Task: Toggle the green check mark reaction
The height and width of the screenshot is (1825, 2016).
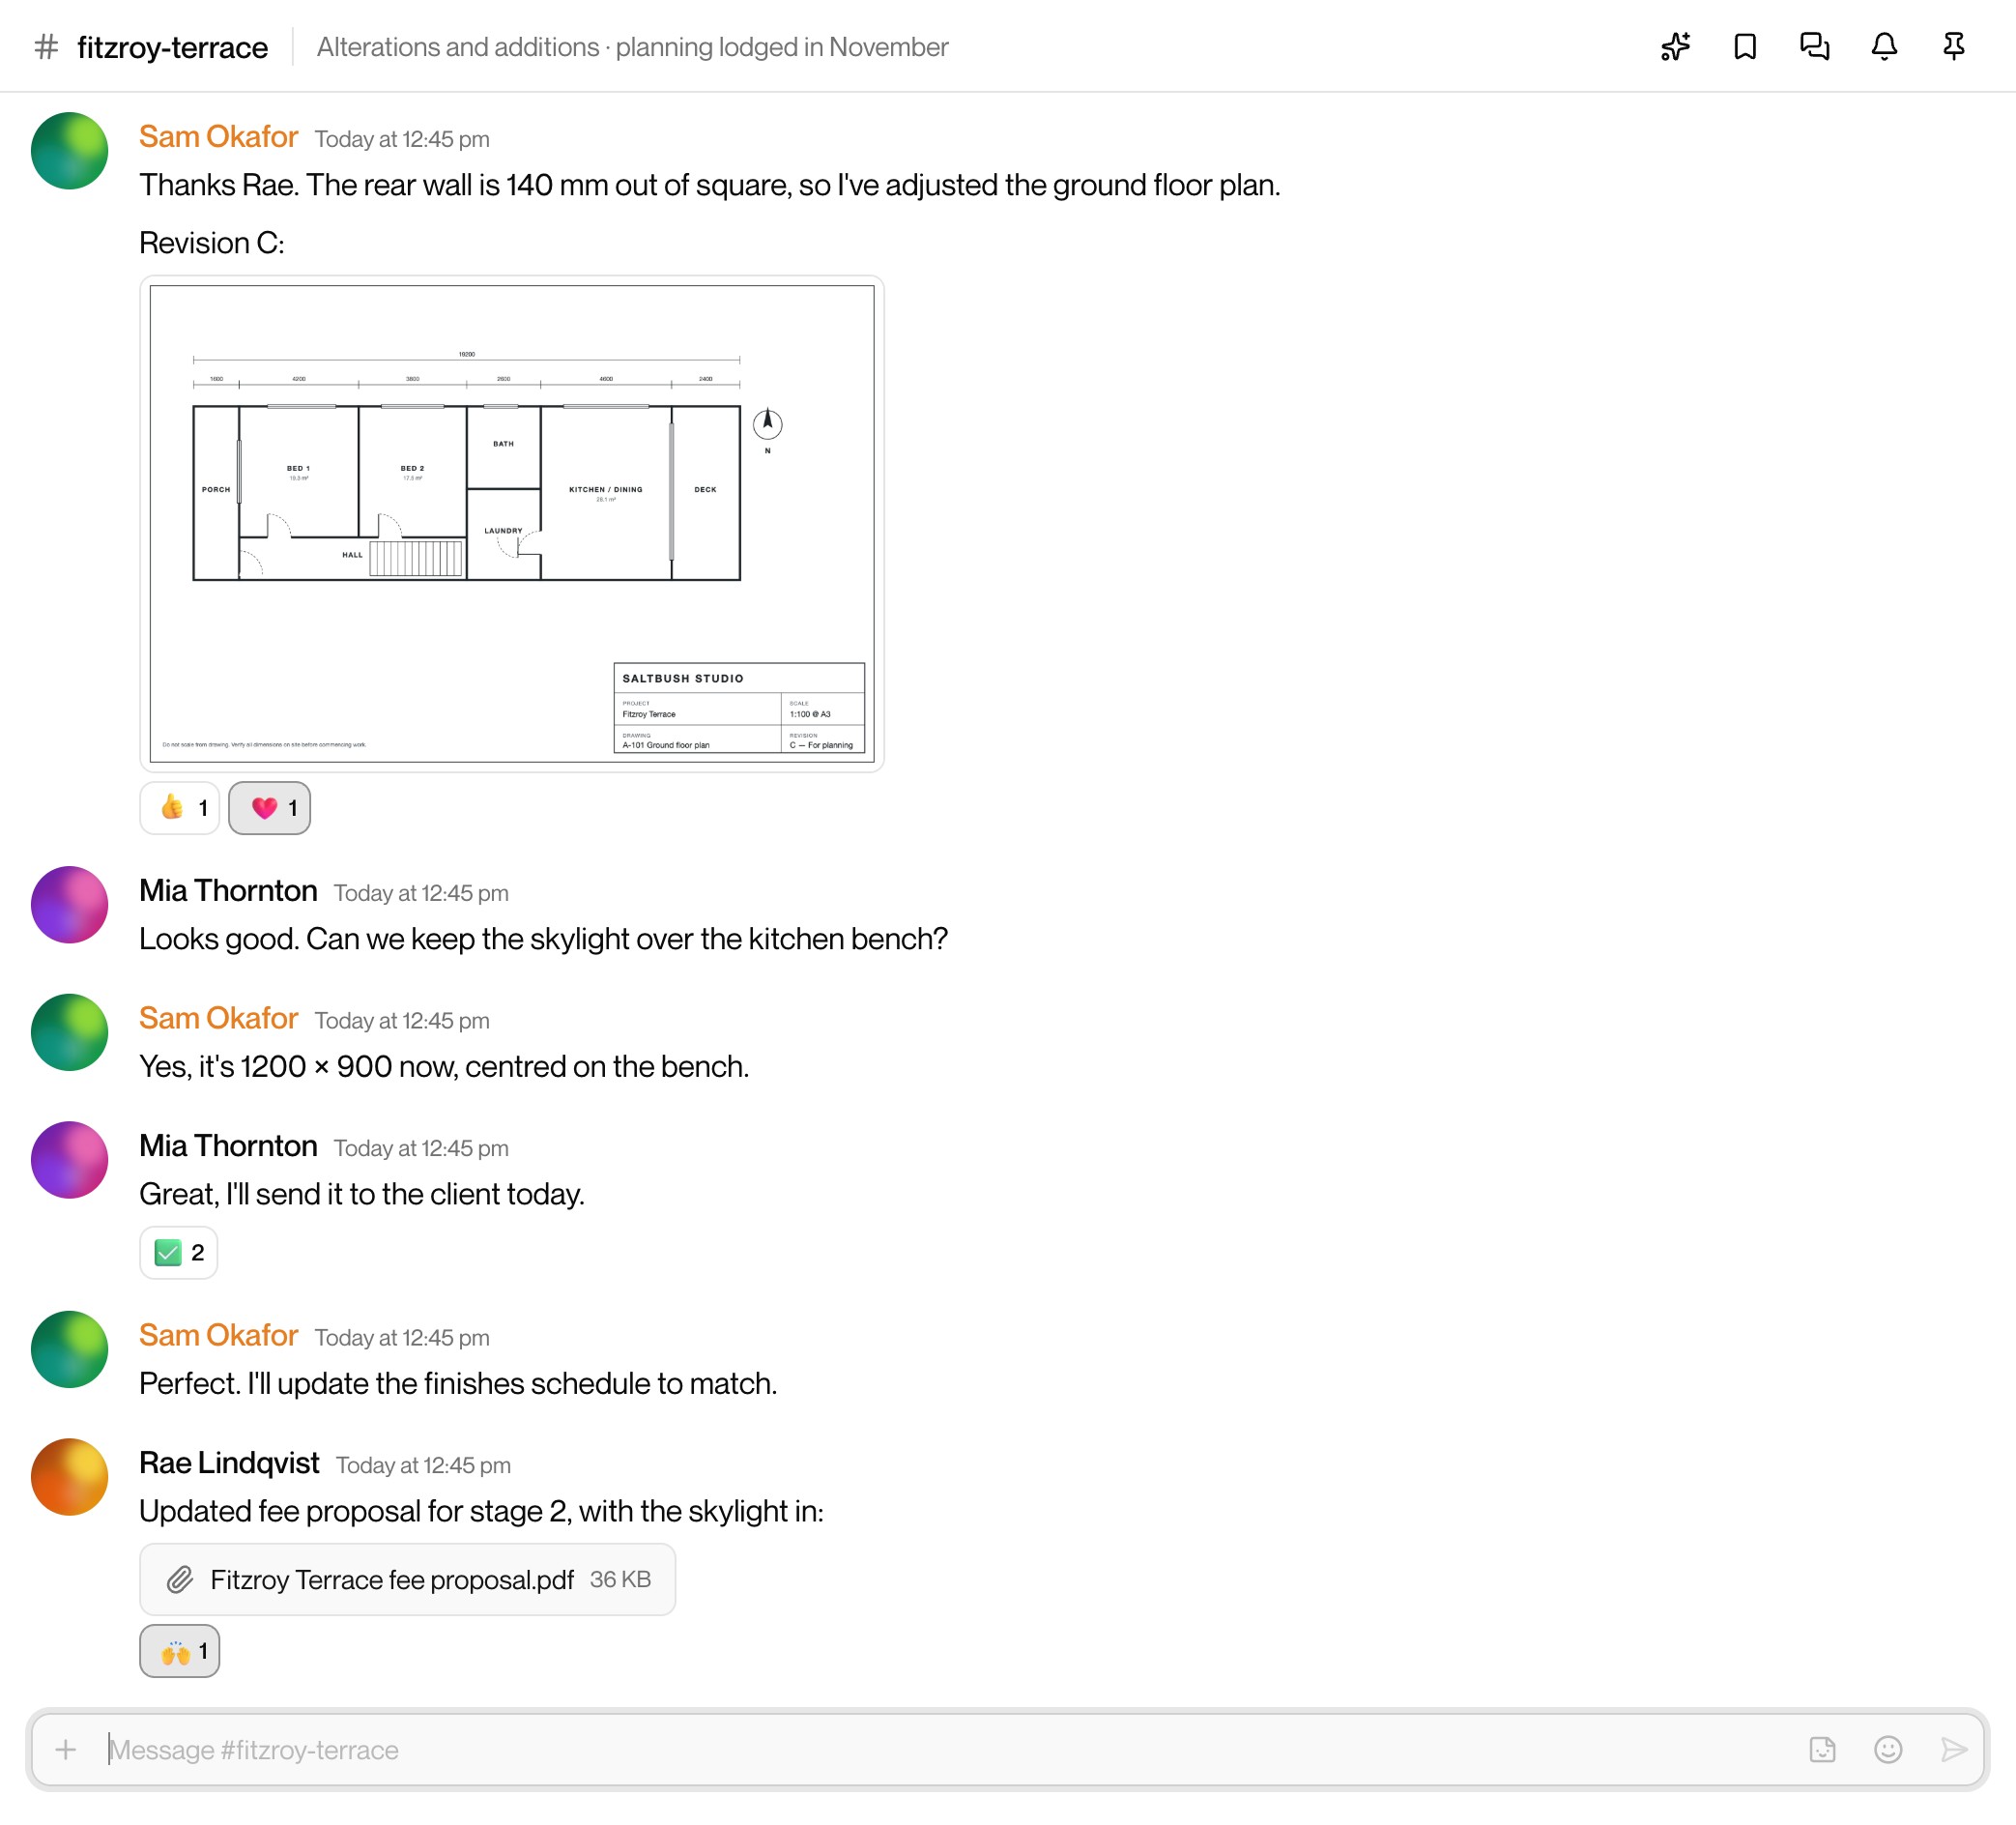Action: [x=178, y=1253]
